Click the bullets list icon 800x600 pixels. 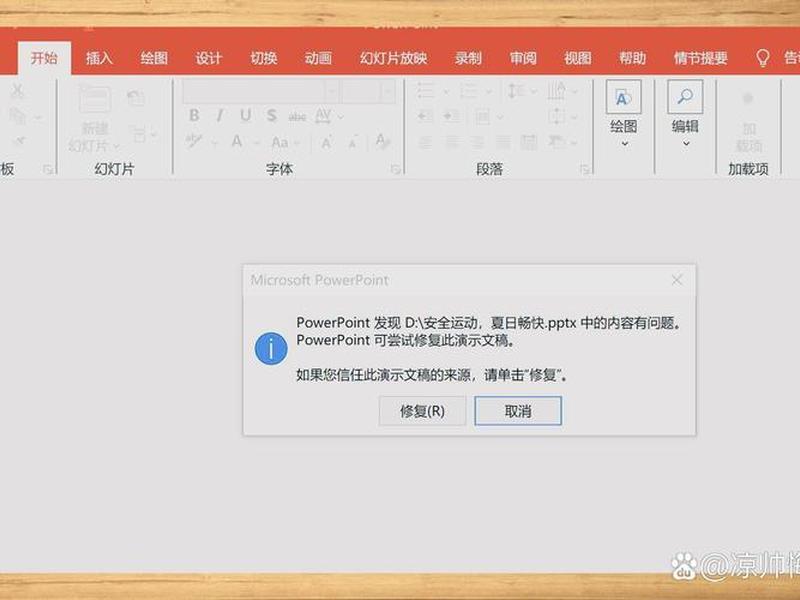[425, 90]
